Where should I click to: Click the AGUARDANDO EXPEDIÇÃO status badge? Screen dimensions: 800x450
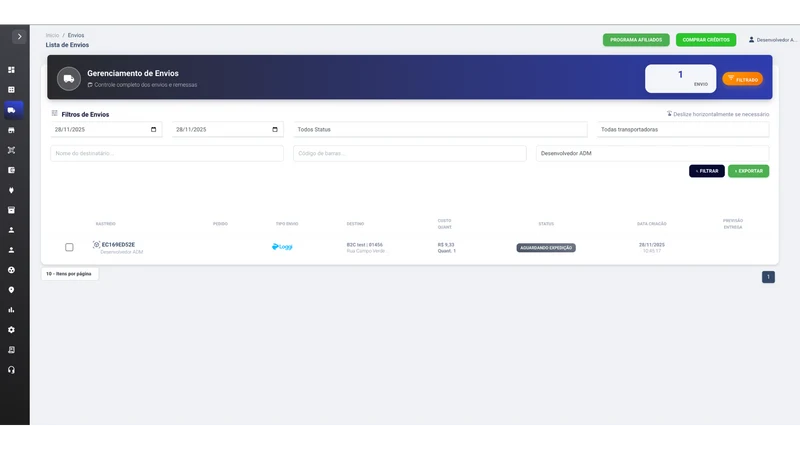[x=546, y=248]
